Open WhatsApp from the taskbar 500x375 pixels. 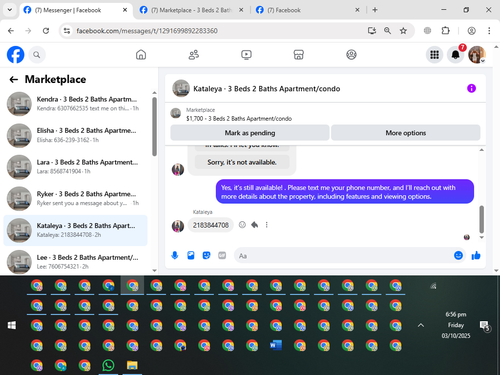108,366
